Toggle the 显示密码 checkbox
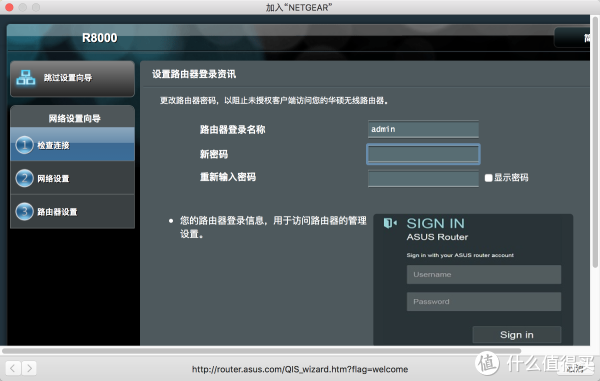 pyautogui.click(x=488, y=178)
